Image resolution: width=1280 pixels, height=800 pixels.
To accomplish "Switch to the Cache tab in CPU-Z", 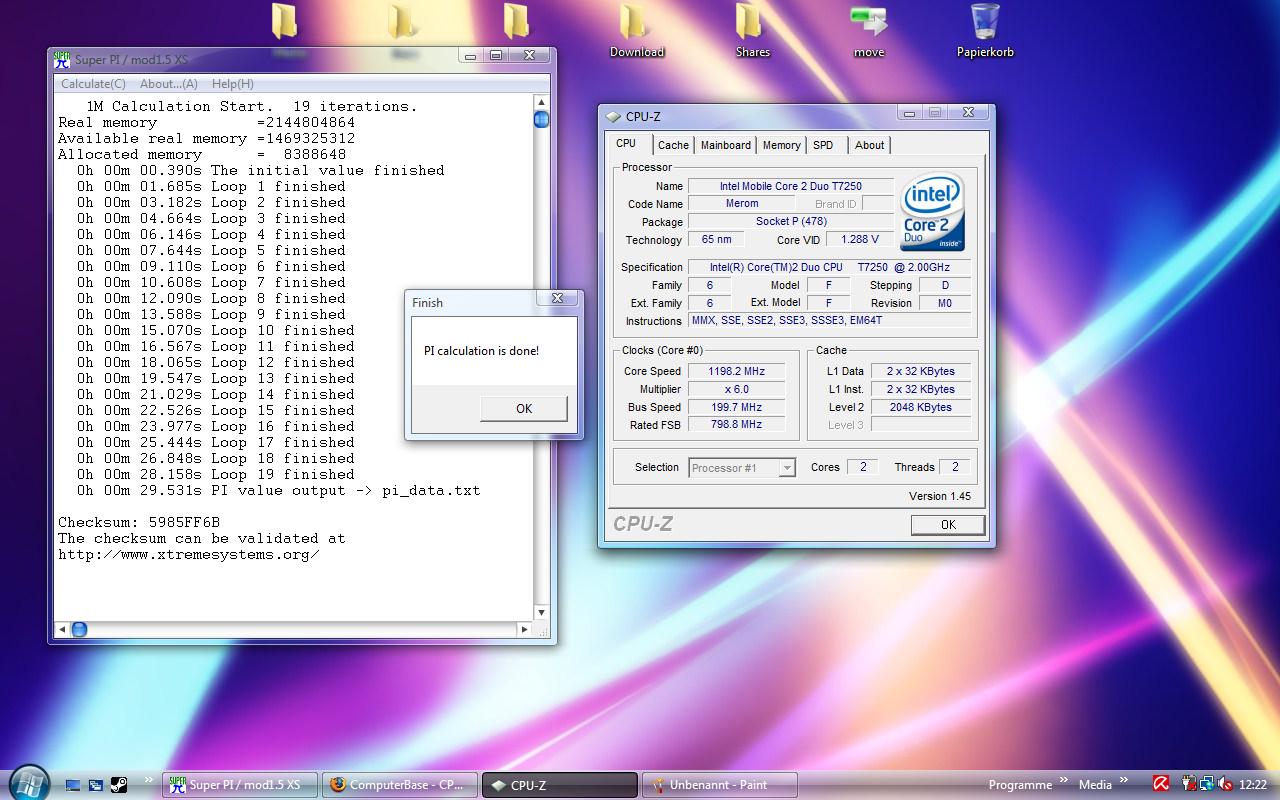I will [x=673, y=145].
